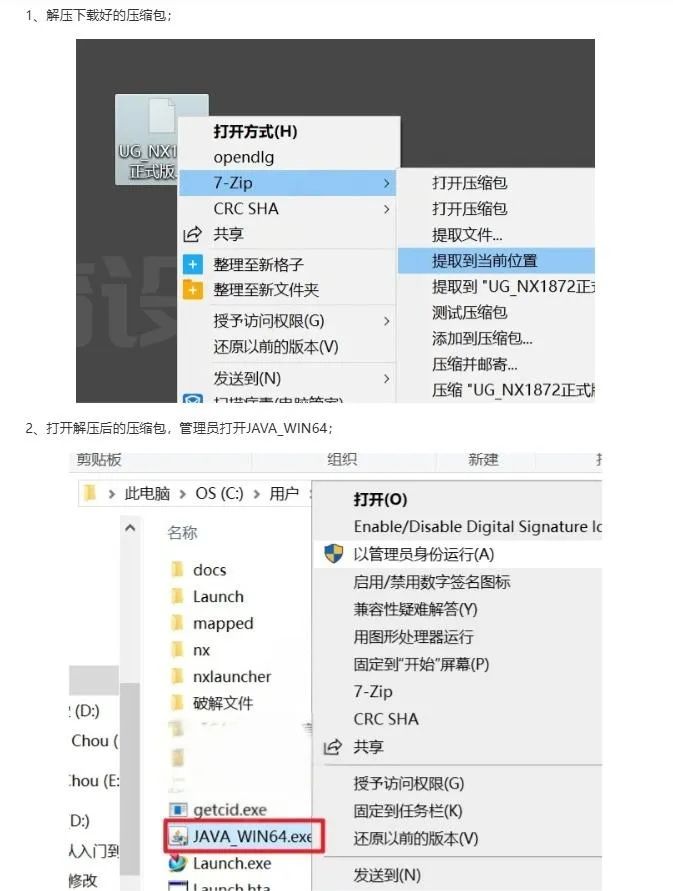Click 此电脑 in the address breadcrumb

click(x=147, y=493)
